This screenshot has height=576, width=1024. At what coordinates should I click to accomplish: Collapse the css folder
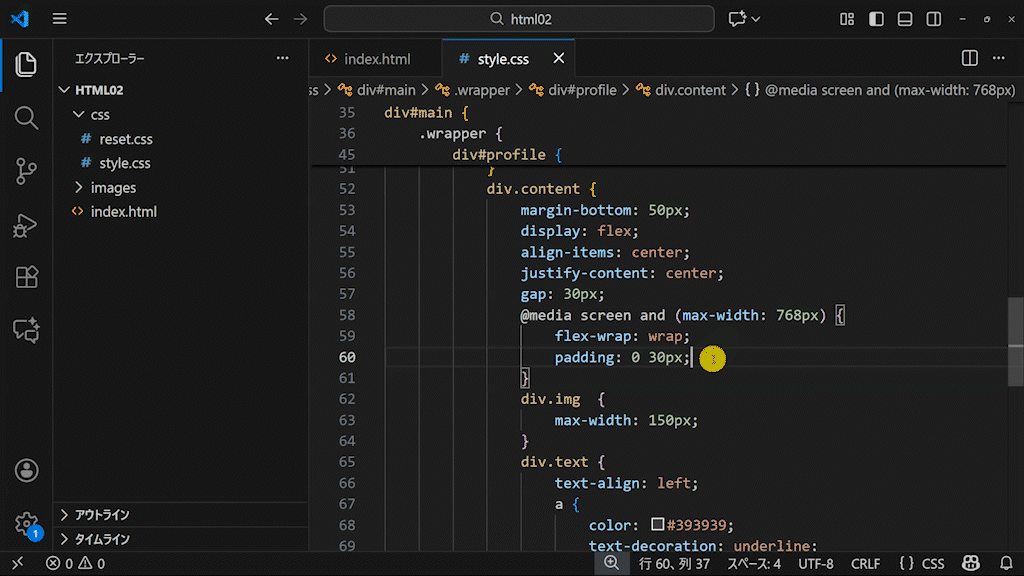coord(99,114)
